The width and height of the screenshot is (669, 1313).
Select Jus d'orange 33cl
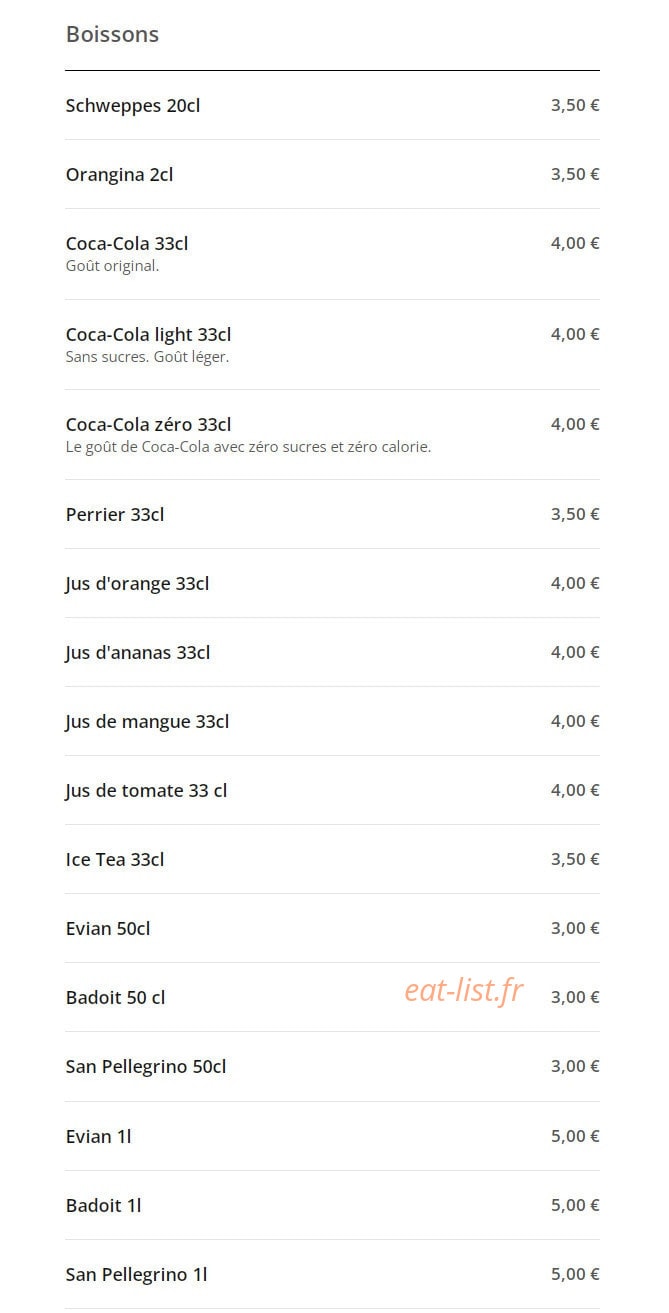[x=332, y=583]
